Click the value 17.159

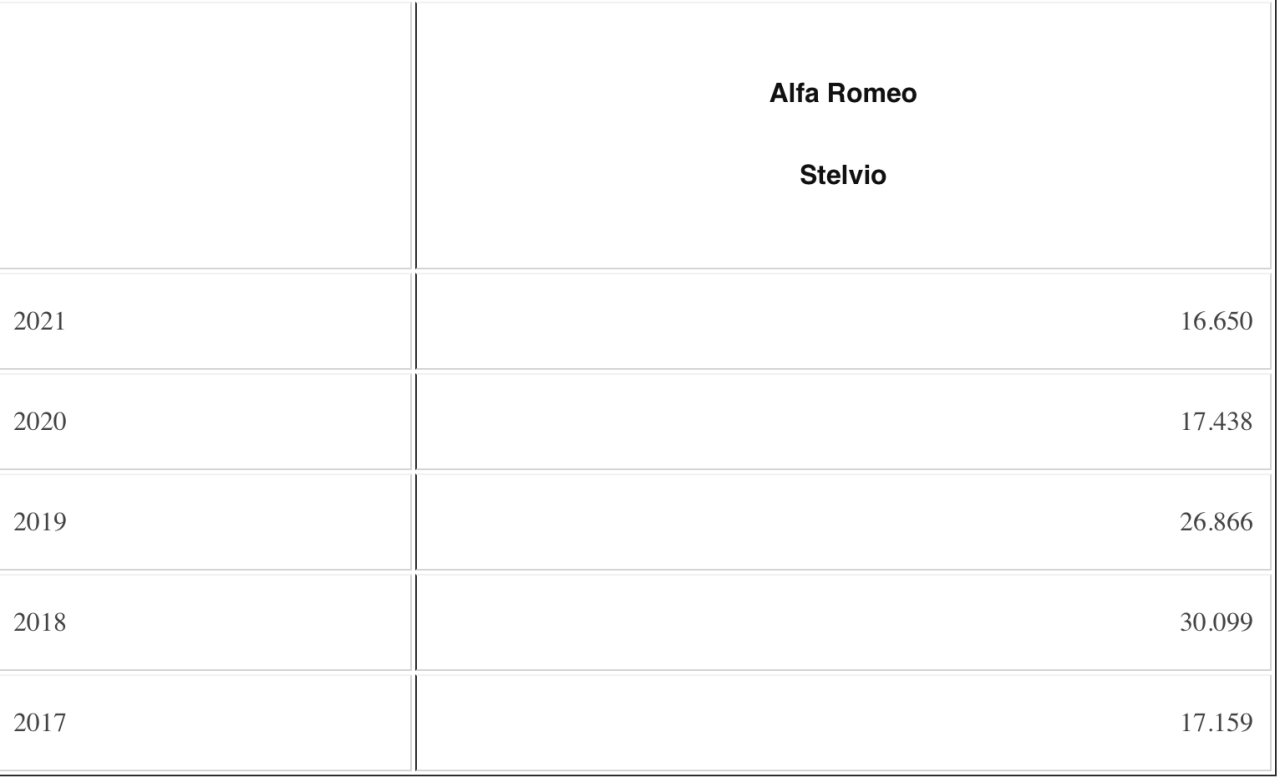click(1217, 722)
